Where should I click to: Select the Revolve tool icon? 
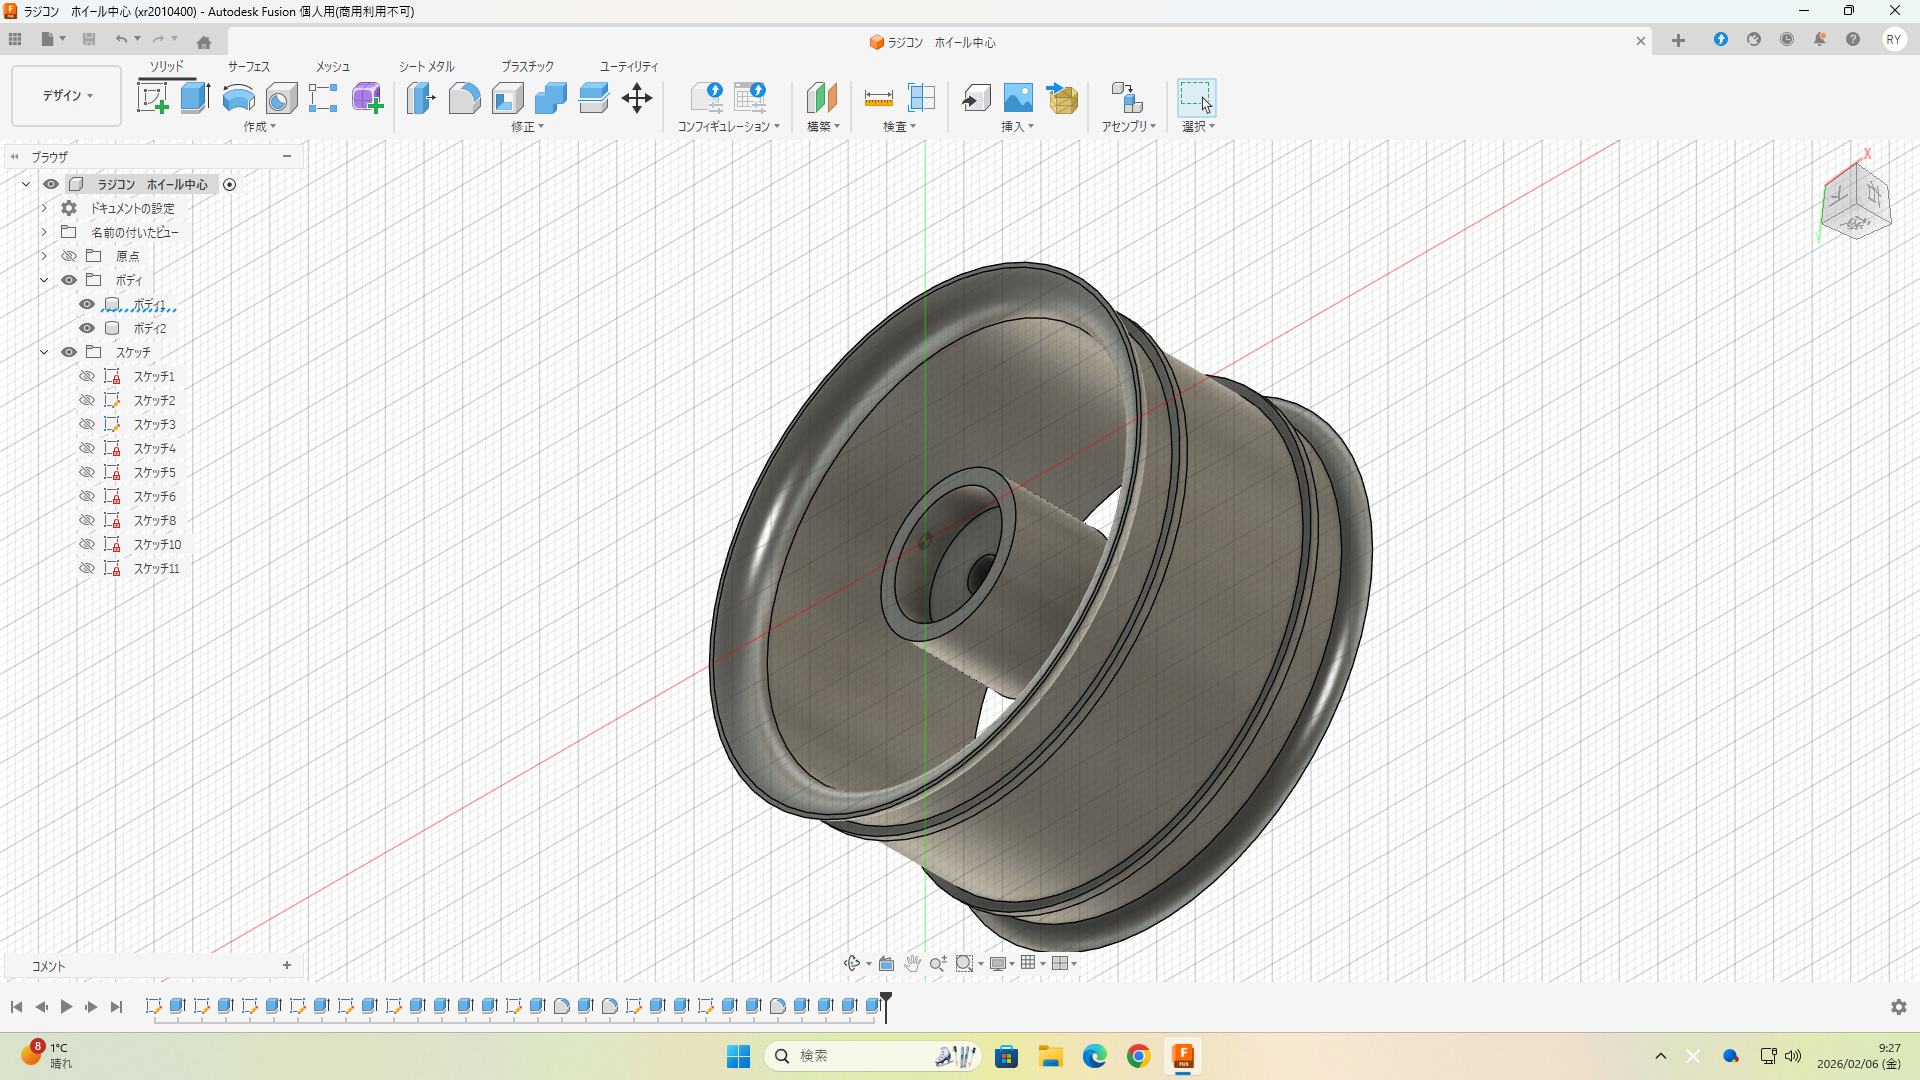pyautogui.click(x=238, y=98)
